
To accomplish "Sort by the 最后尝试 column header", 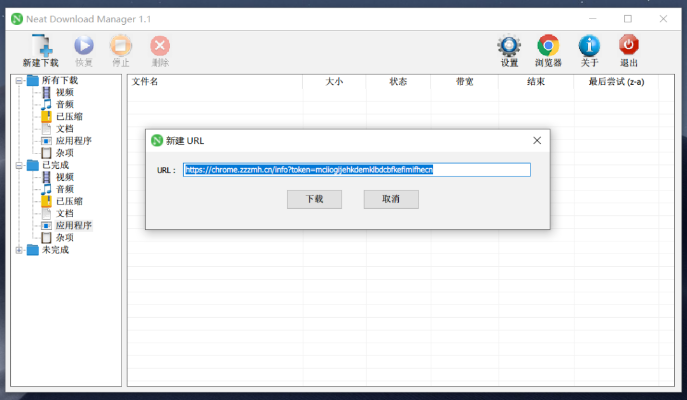I will (615, 82).
